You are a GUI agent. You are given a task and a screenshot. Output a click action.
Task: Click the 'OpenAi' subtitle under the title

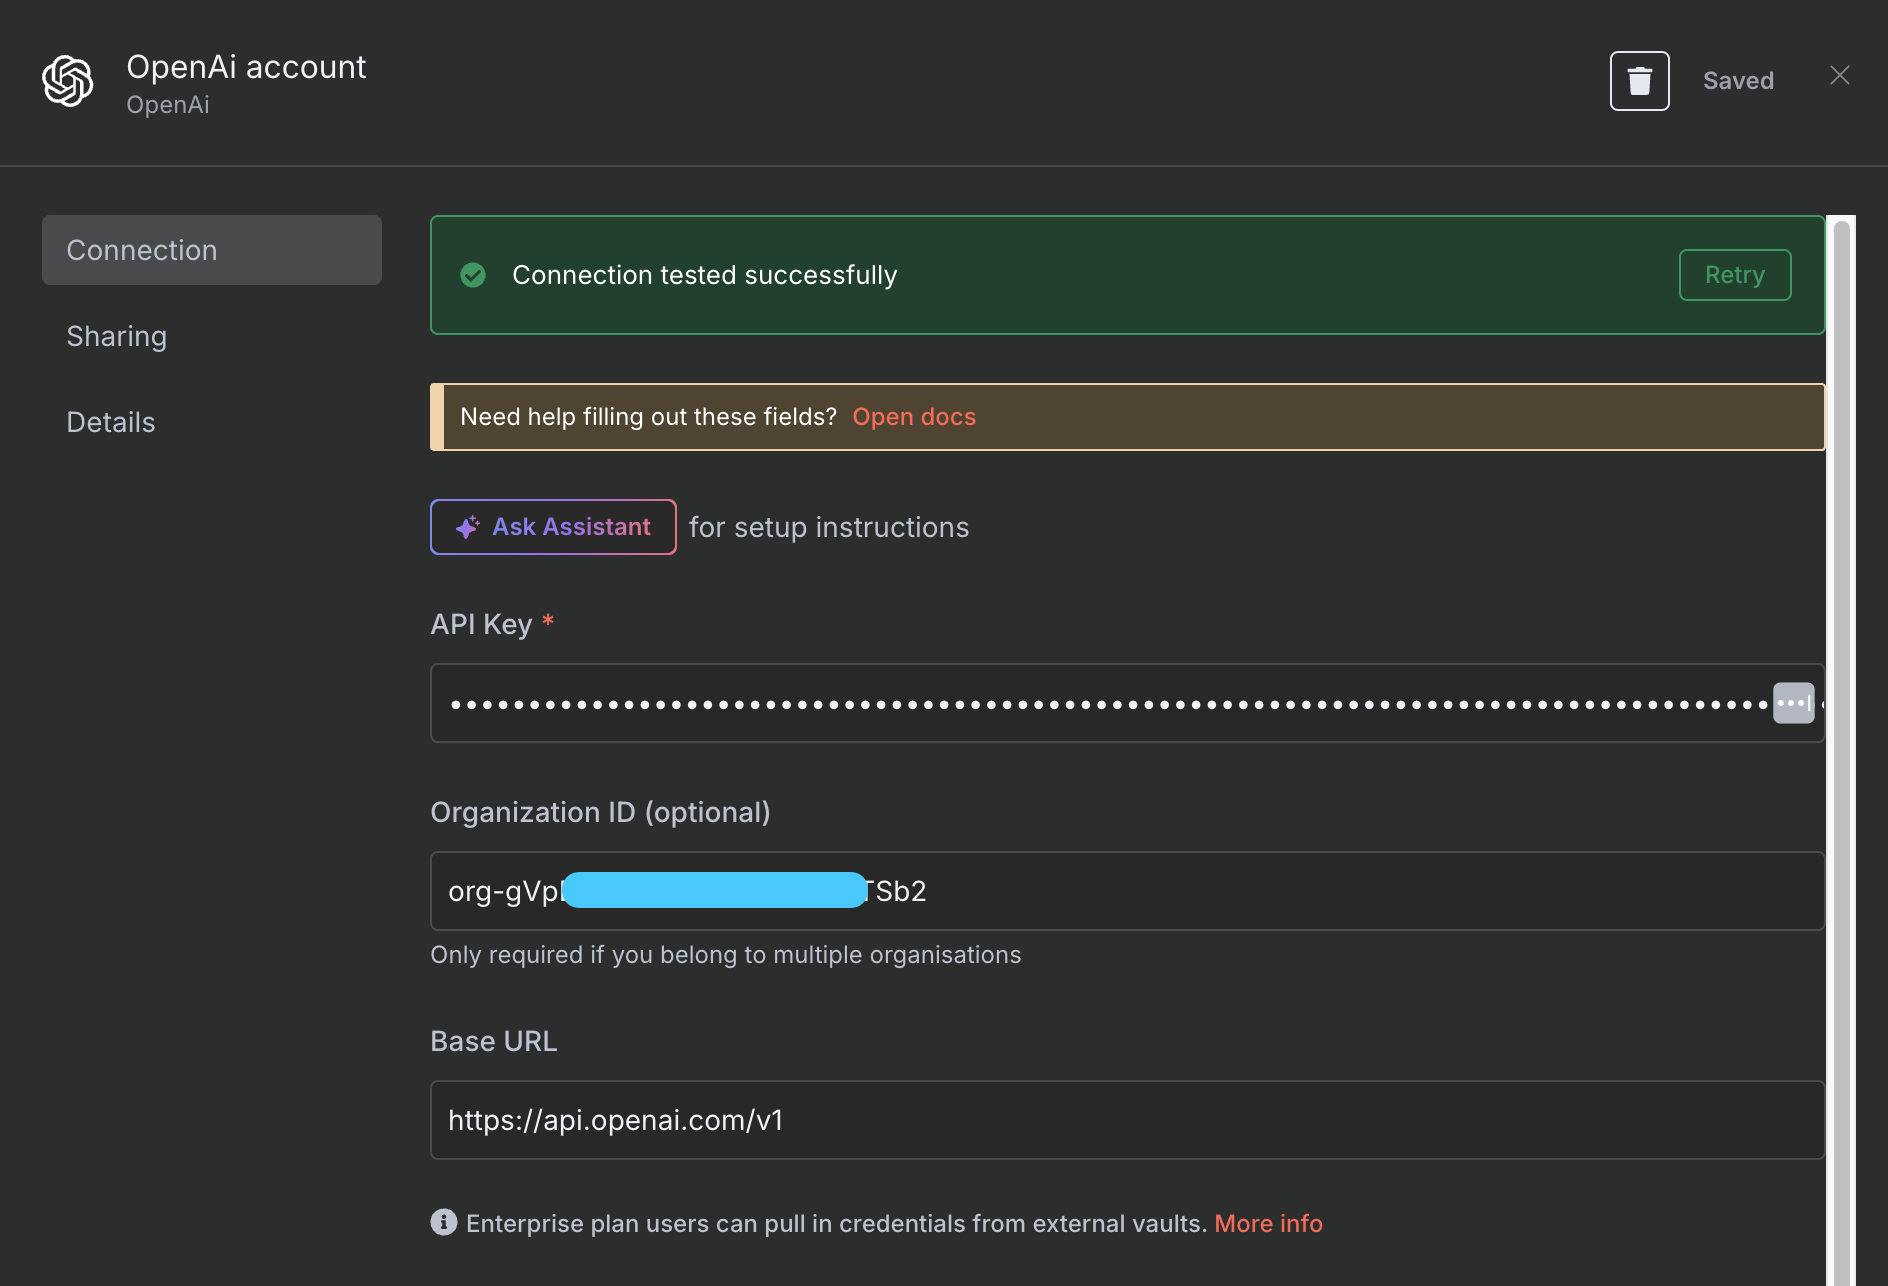(x=168, y=105)
